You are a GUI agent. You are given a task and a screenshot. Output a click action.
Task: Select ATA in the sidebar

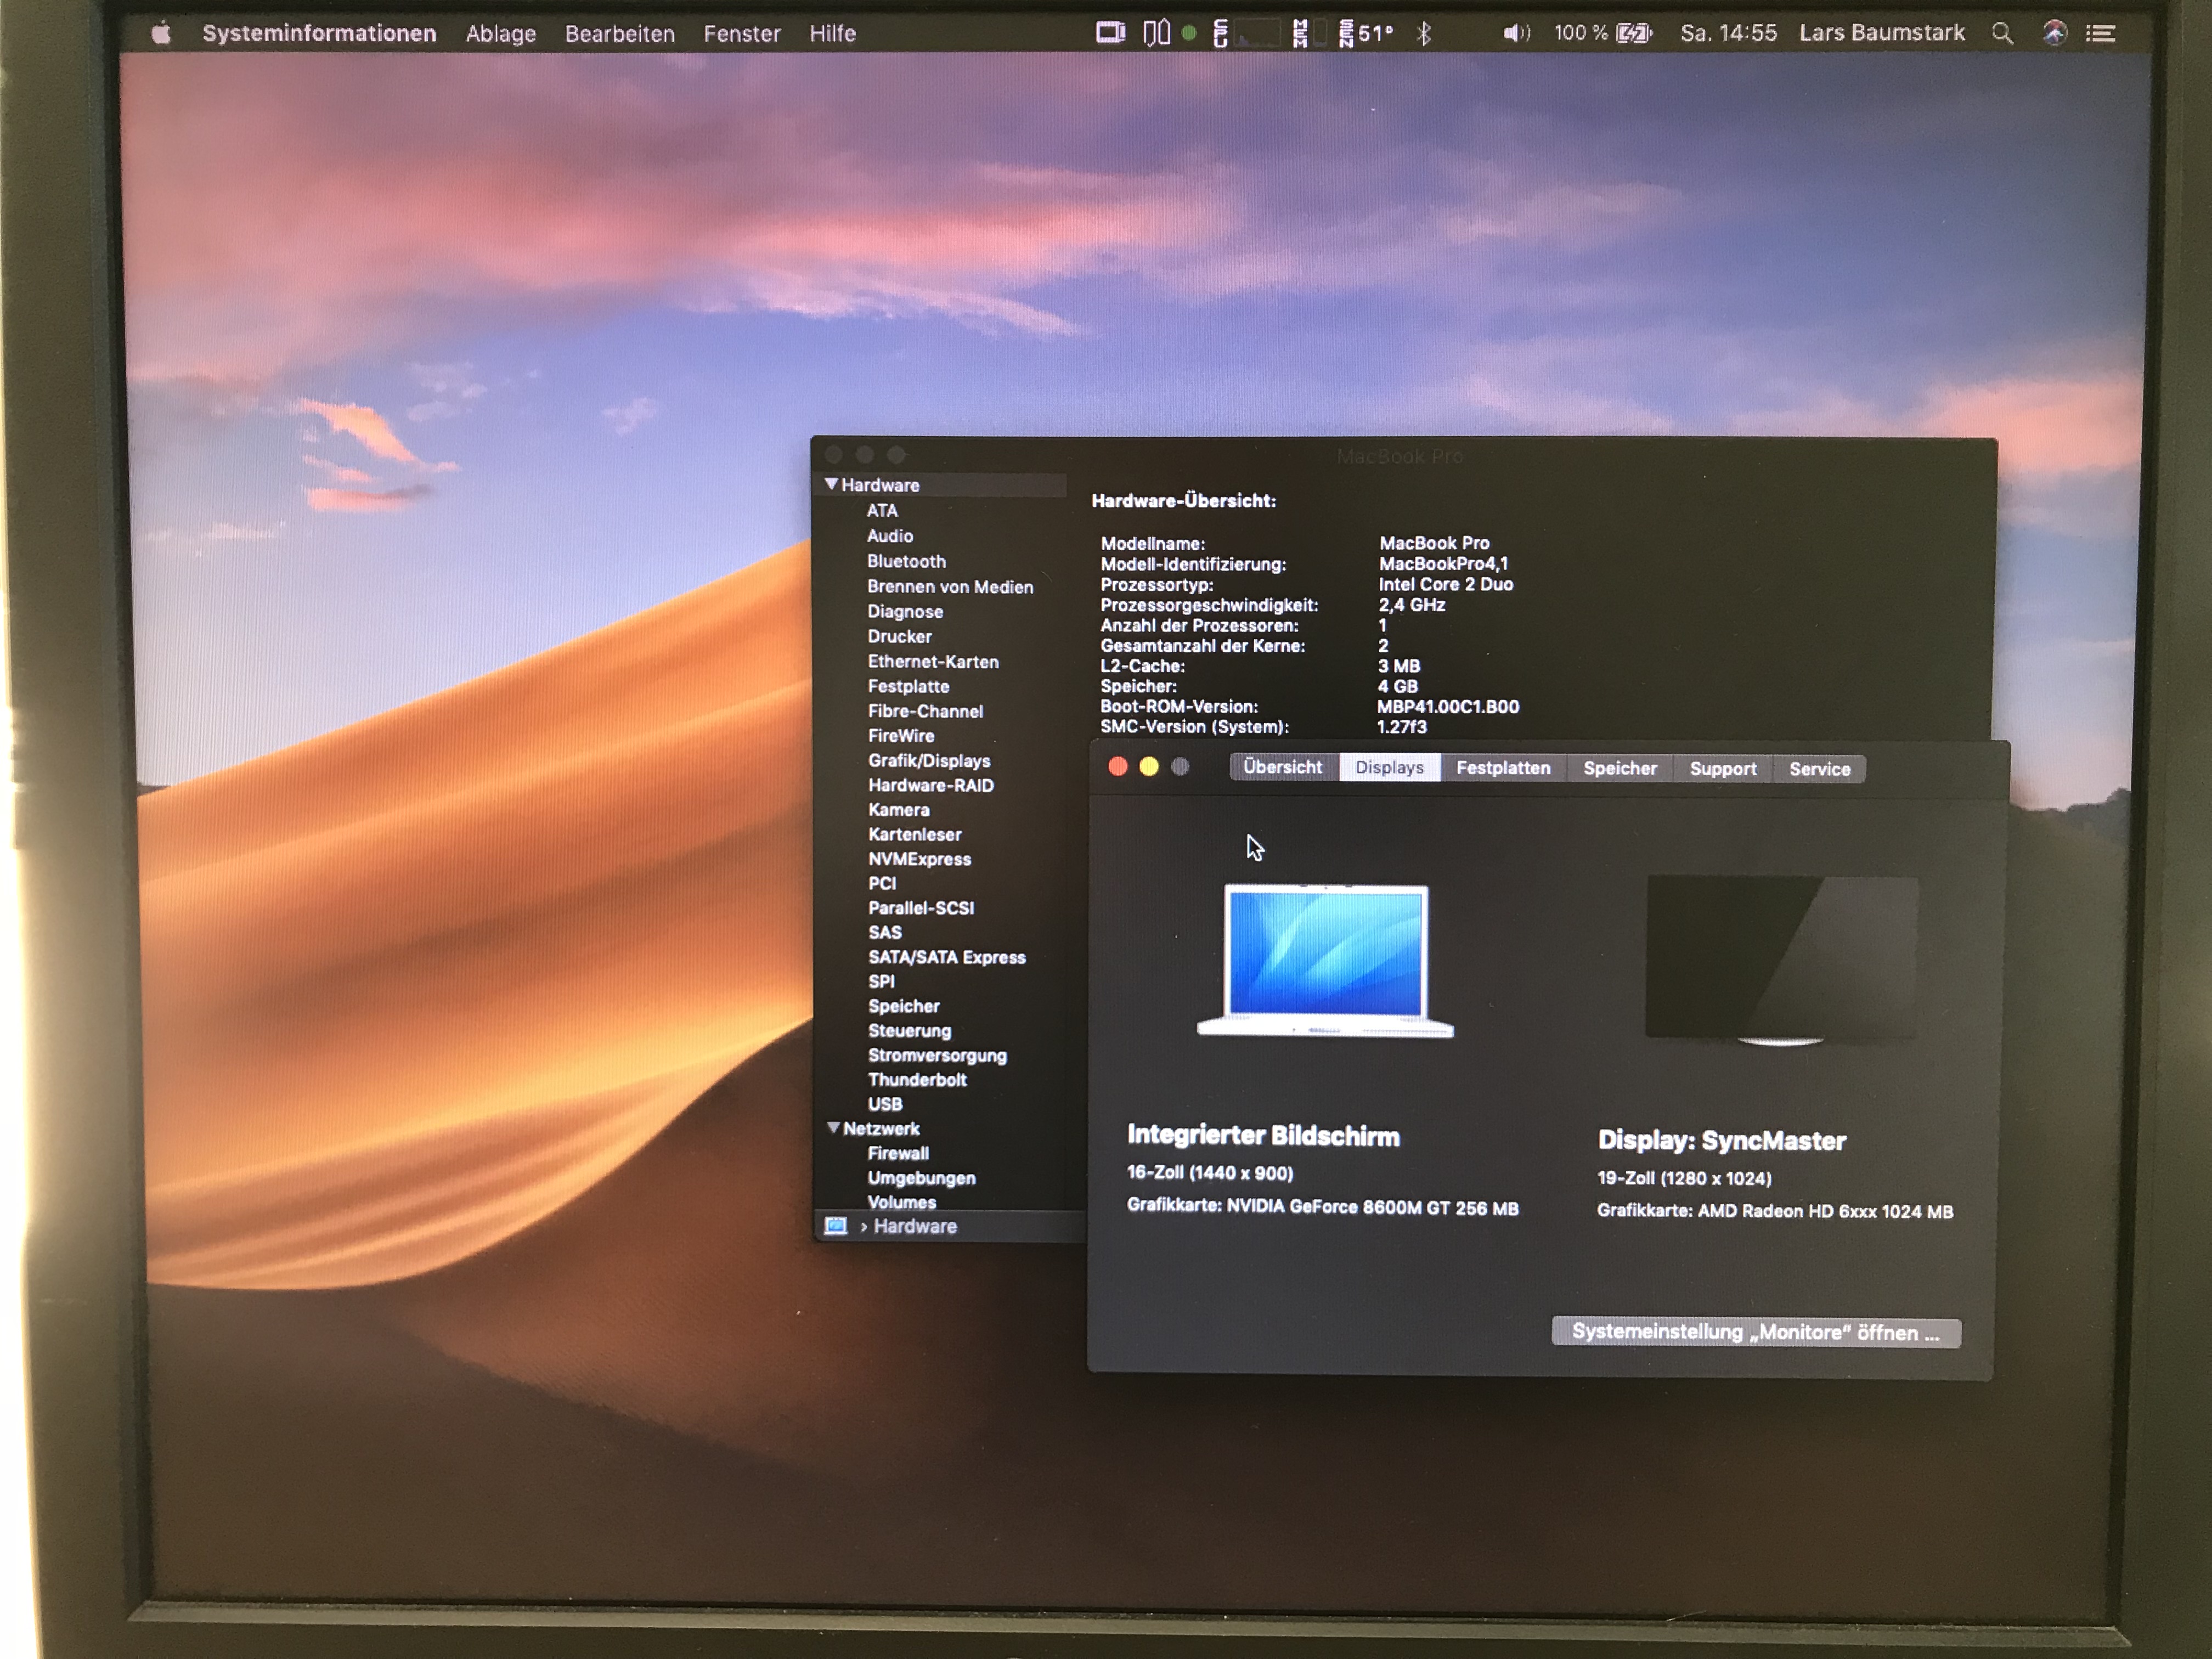(x=882, y=510)
